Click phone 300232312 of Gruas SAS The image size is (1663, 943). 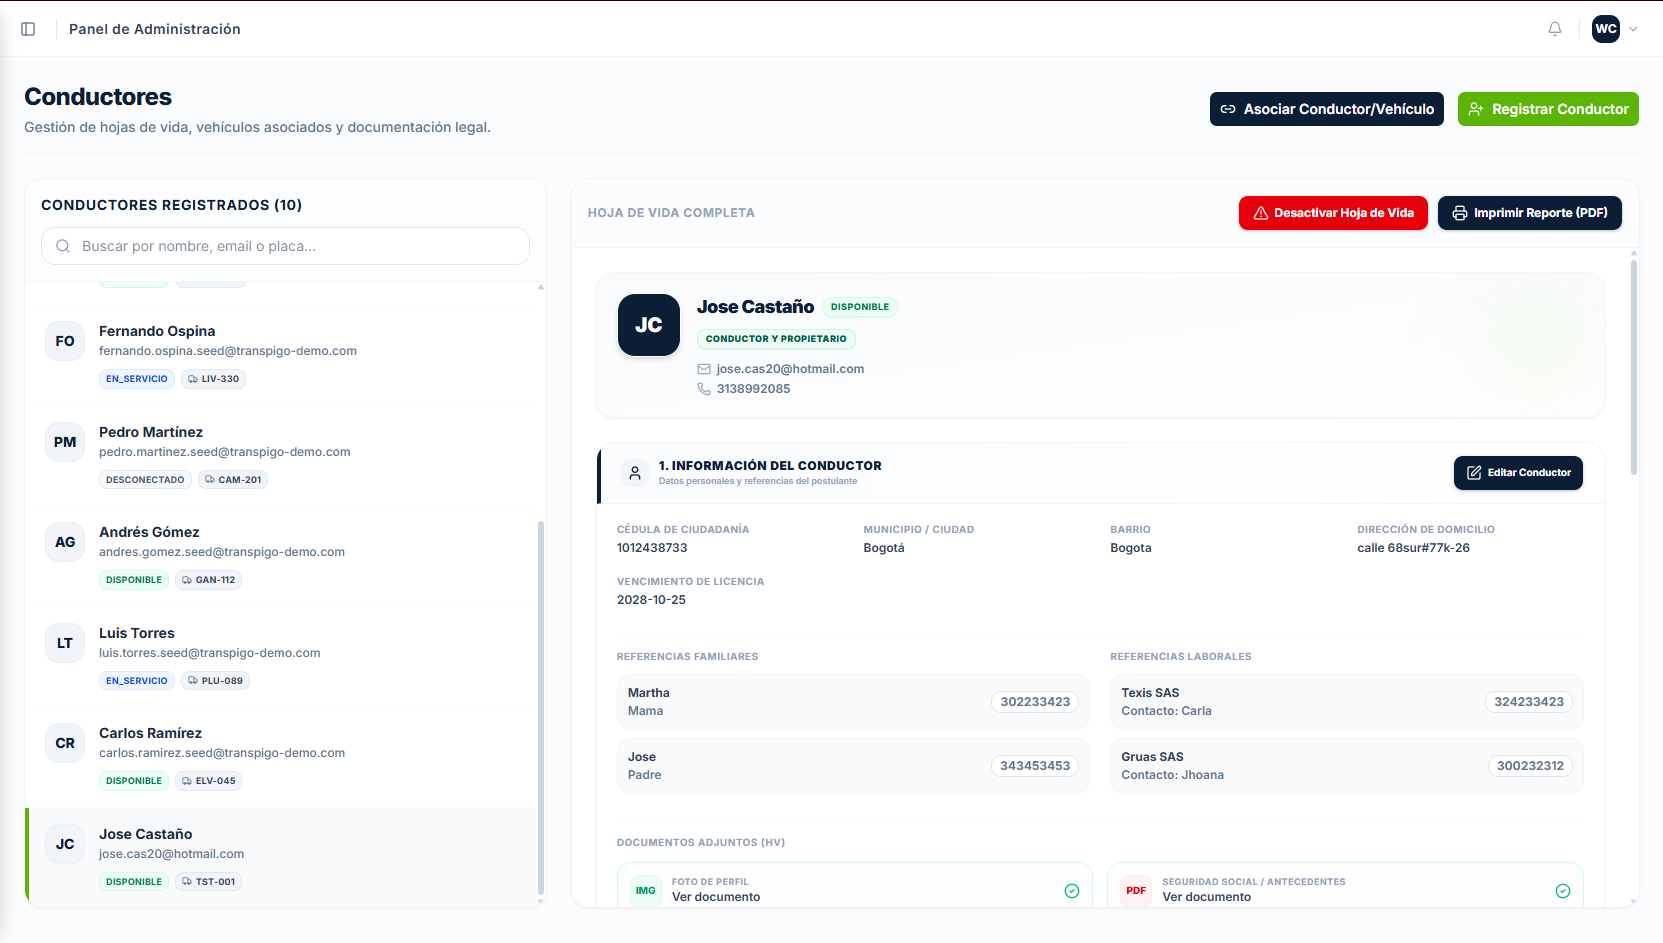point(1530,766)
